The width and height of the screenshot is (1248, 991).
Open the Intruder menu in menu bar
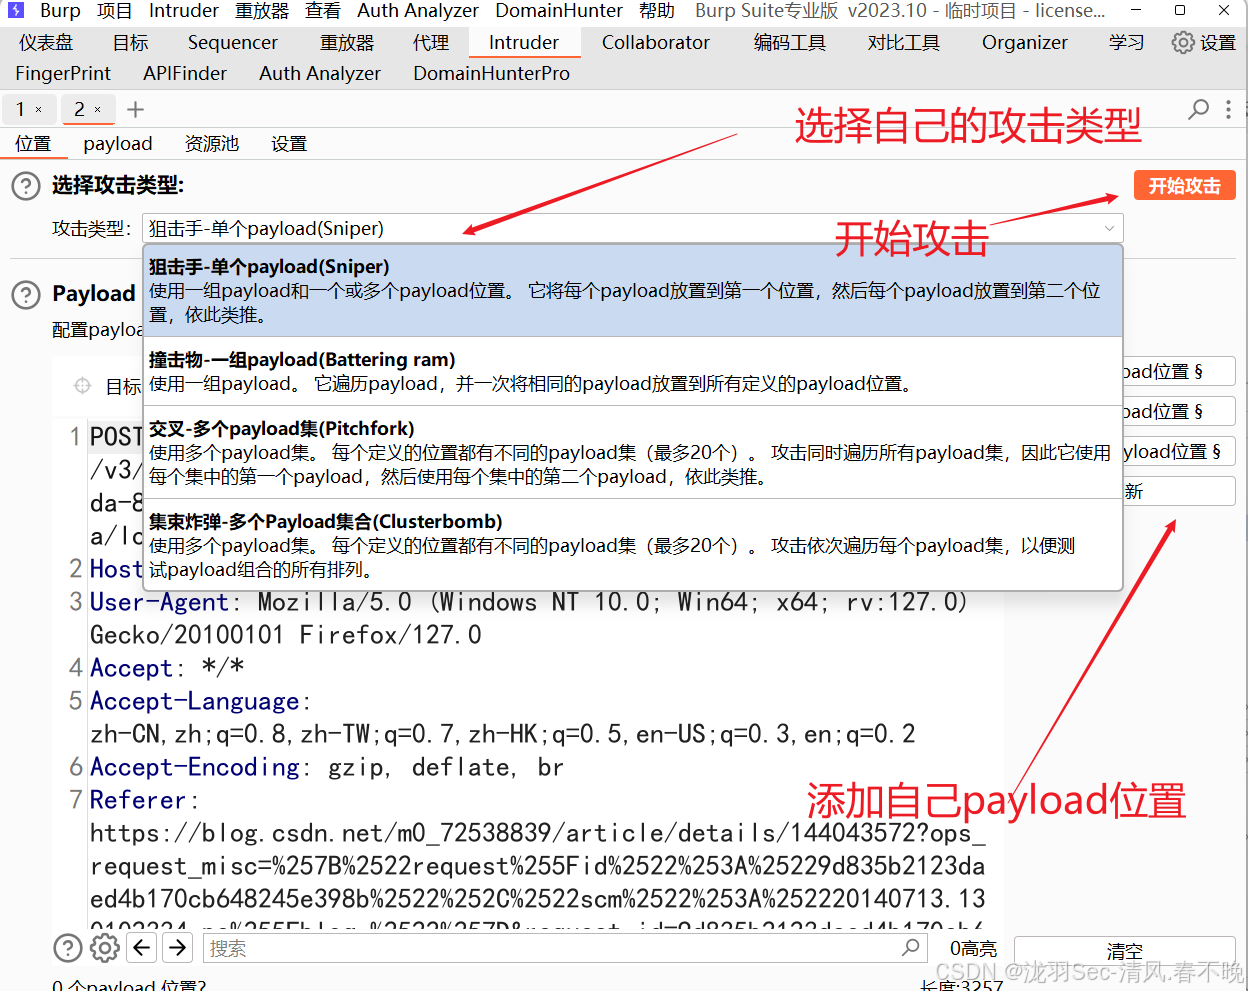[184, 11]
